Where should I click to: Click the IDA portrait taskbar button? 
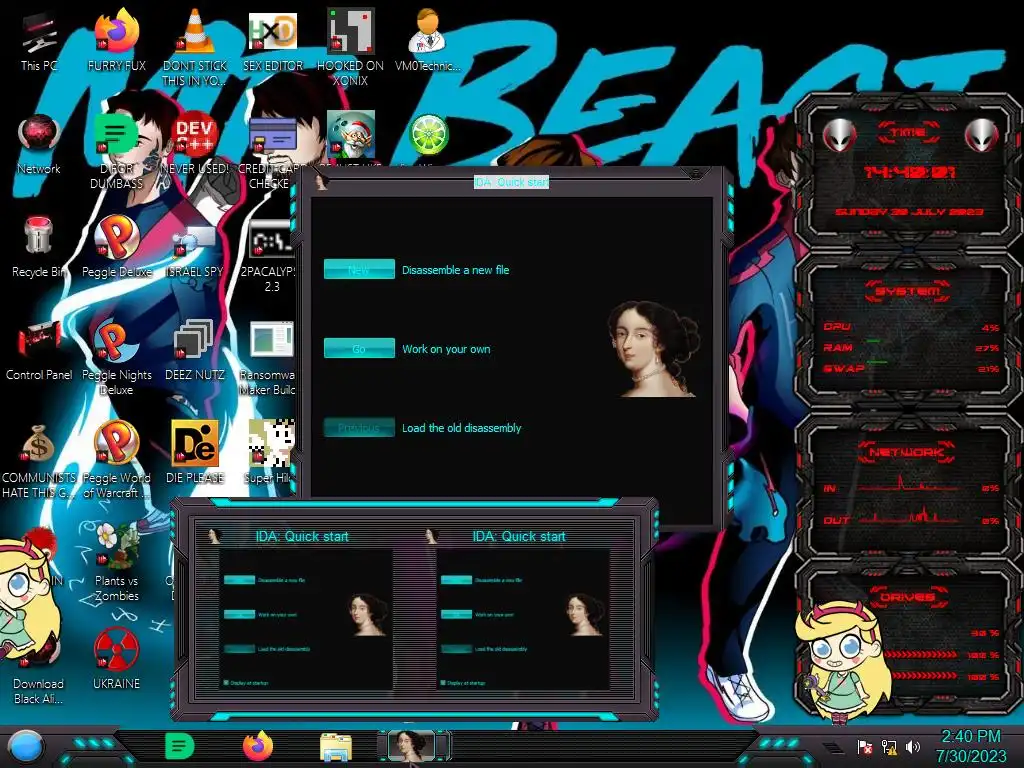tap(411, 746)
